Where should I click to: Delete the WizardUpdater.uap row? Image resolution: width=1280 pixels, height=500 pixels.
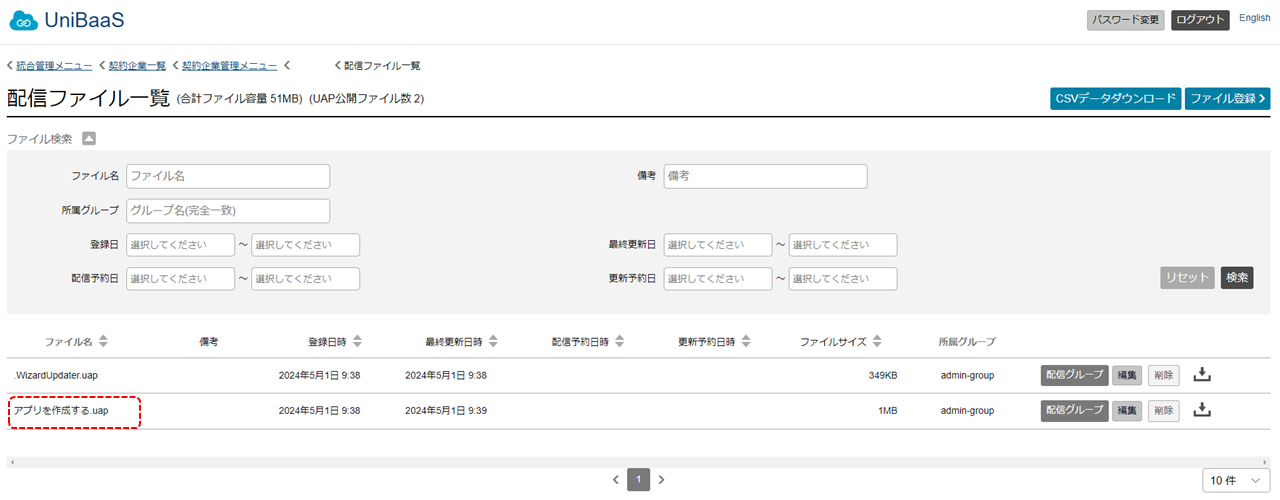[x=1163, y=376]
